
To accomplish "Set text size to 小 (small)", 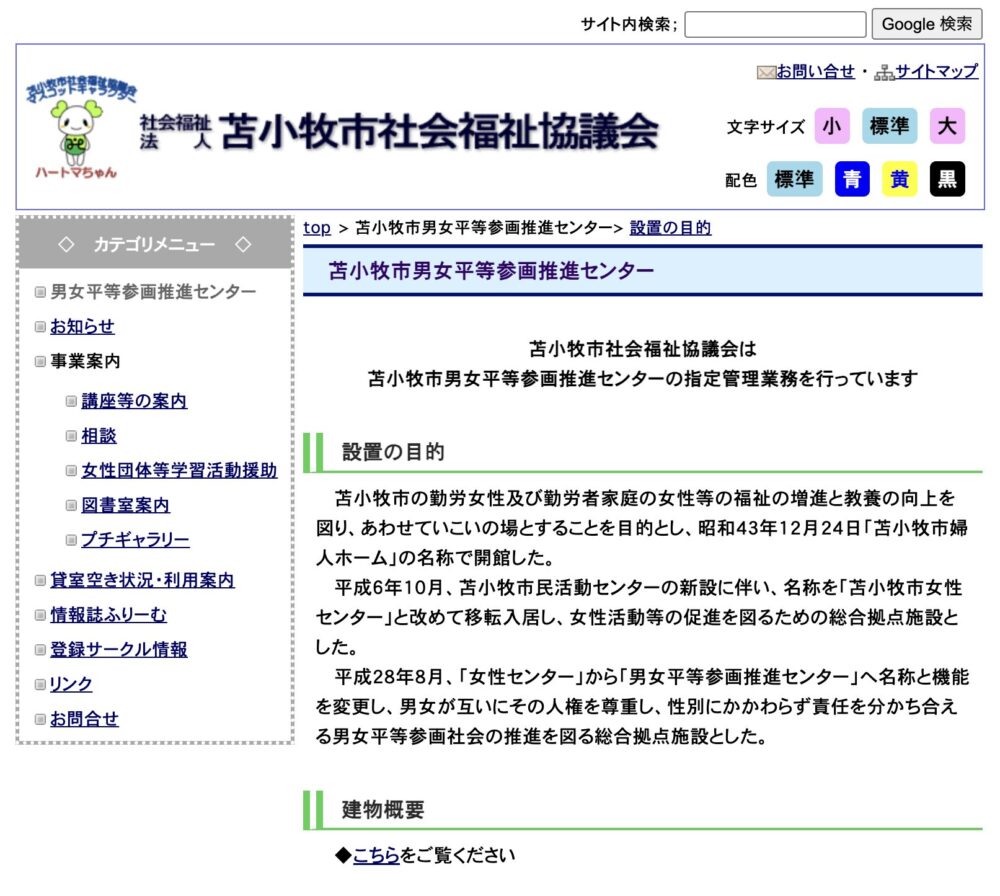I will (832, 126).
